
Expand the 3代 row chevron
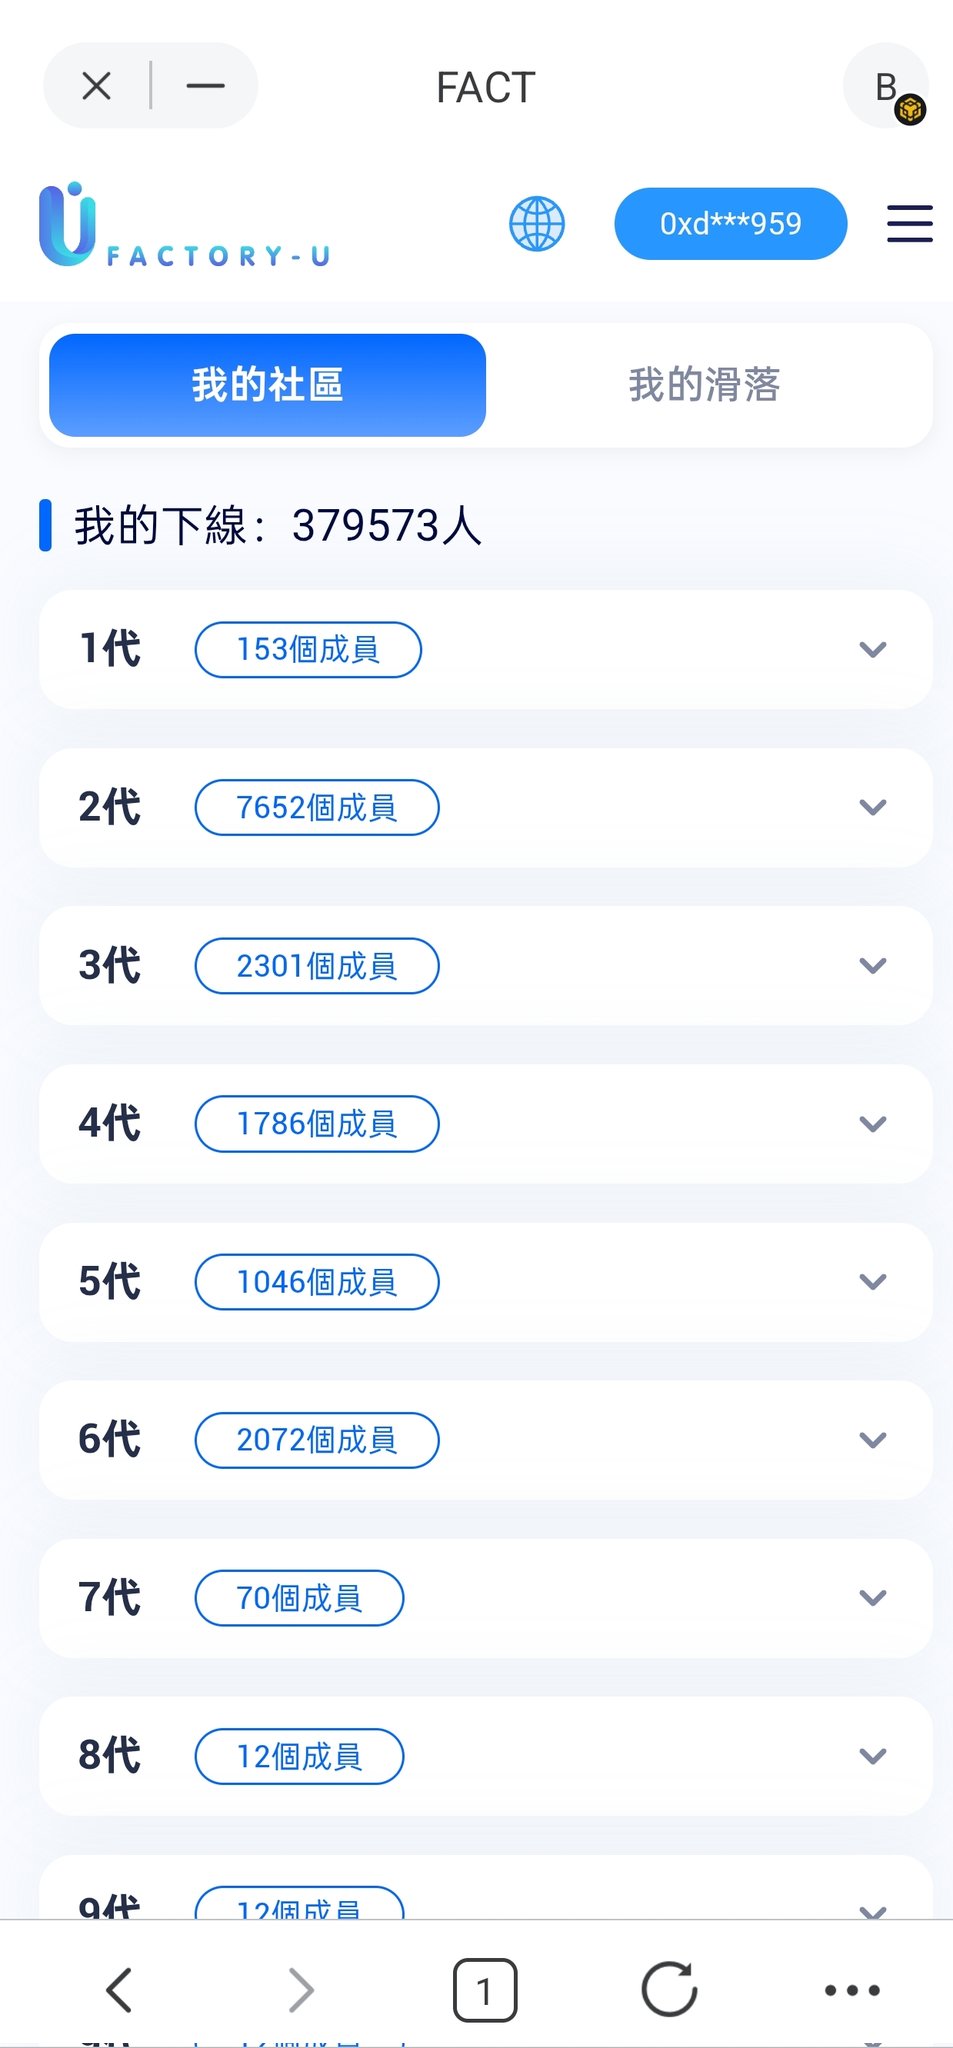point(872,966)
